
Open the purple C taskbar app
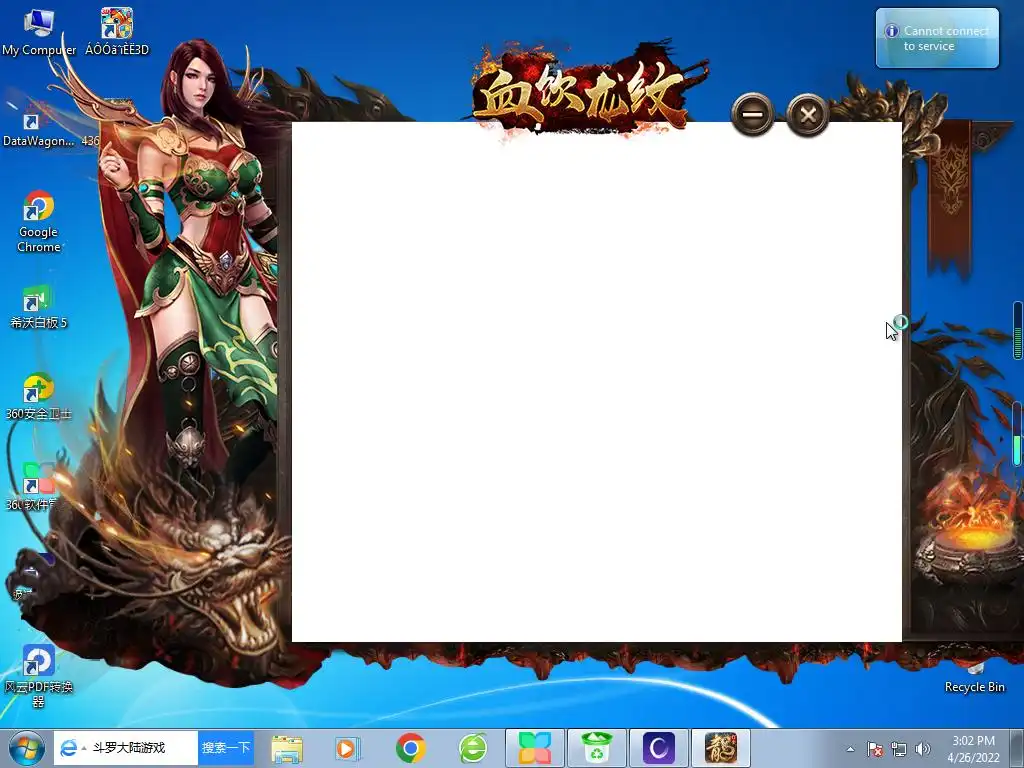click(x=659, y=748)
